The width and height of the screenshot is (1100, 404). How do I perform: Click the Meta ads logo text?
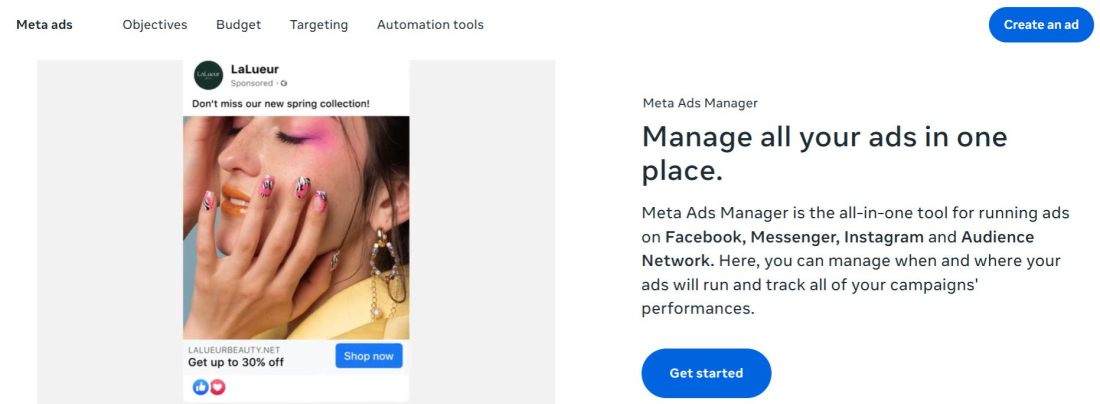tap(44, 25)
